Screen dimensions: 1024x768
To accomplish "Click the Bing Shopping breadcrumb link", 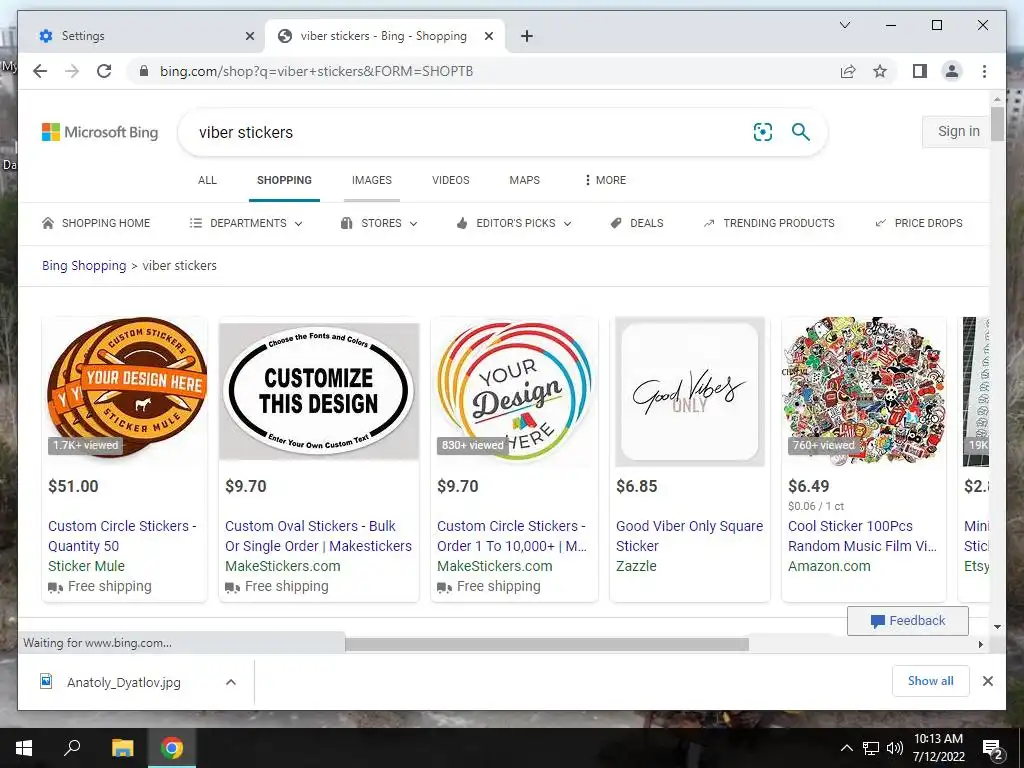I will point(84,266).
